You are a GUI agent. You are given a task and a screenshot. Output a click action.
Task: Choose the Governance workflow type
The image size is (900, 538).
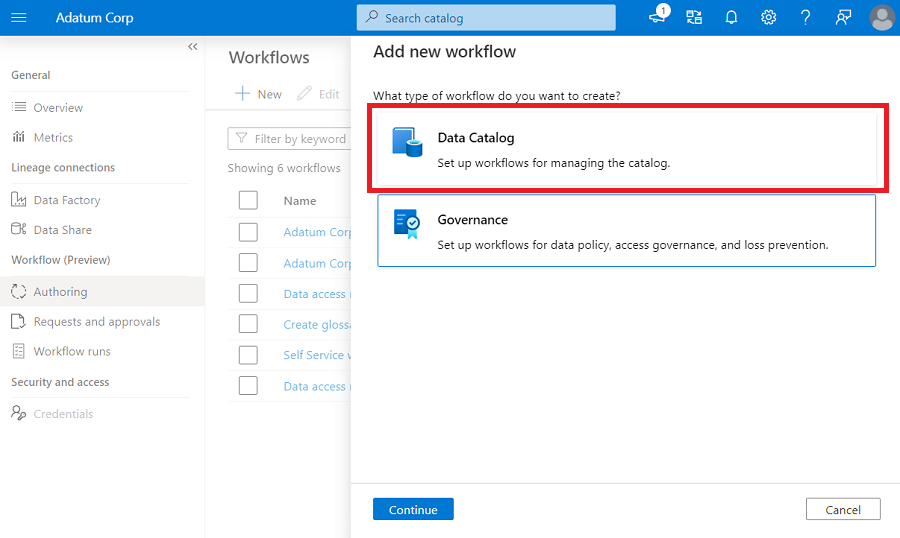(626, 230)
